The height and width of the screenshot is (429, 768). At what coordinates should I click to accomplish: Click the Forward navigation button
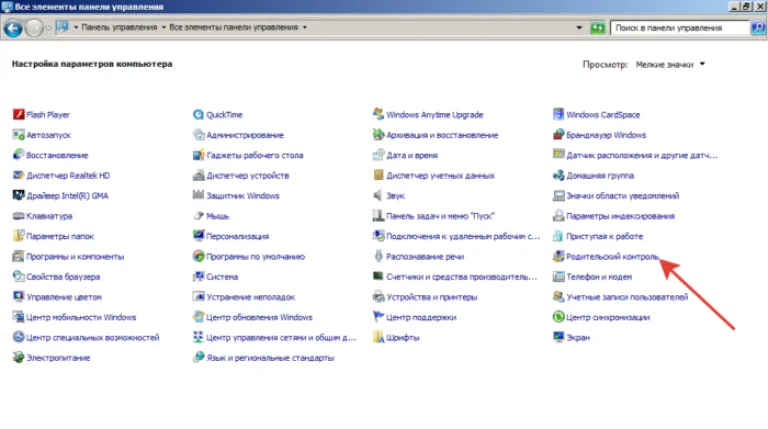point(34,28)
